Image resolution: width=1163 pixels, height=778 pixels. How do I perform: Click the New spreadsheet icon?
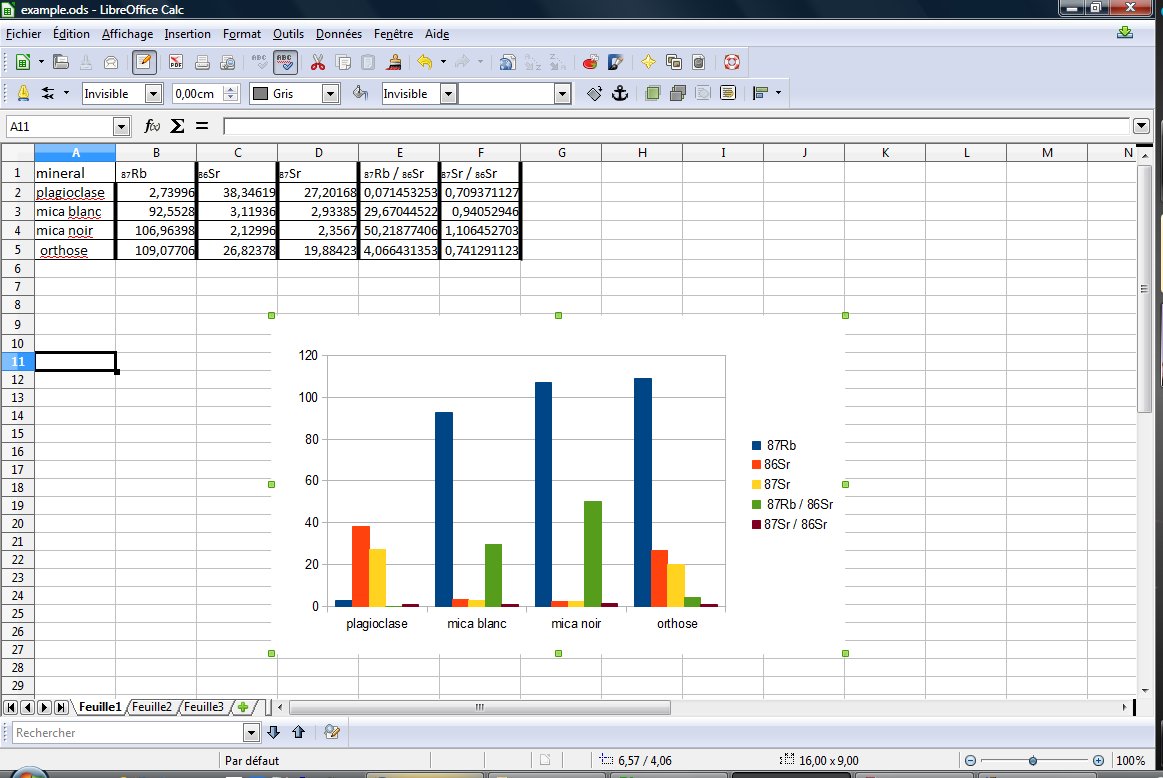click(23, 62)
